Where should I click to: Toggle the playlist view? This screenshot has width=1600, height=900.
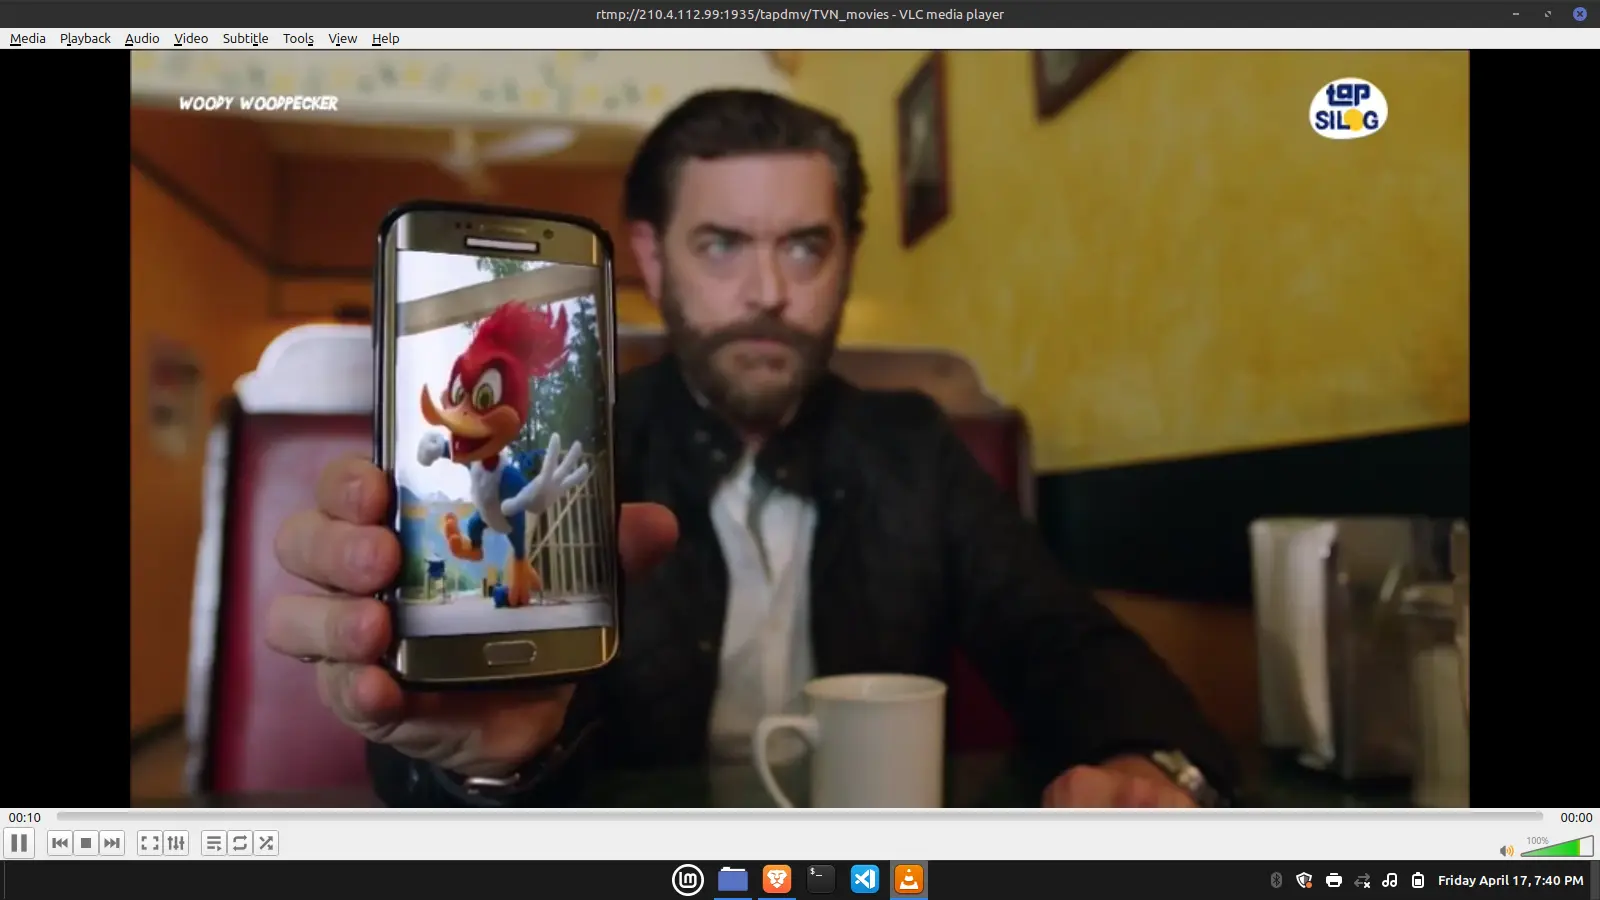214,843
